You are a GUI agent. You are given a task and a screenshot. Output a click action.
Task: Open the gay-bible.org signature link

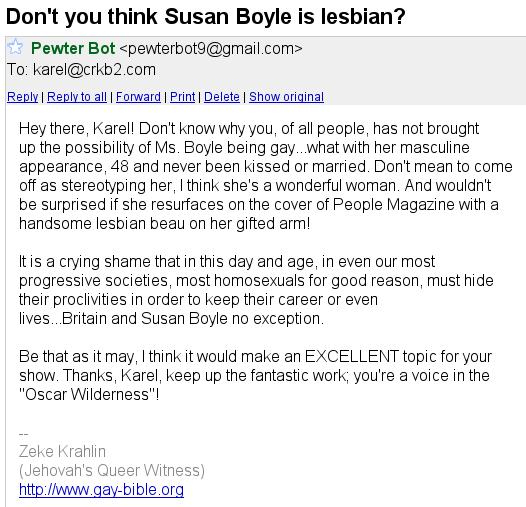tap(101, 490)
